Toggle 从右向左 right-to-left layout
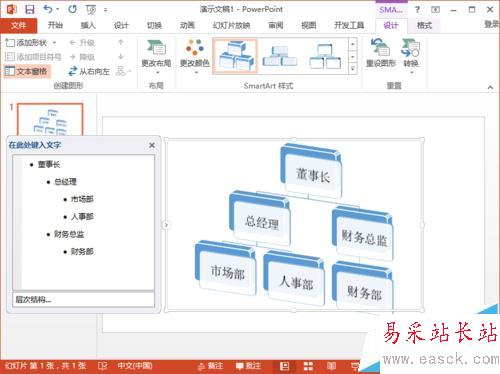Image resolution: width=500 pixels, height=374 pixels. coord(89,71)
